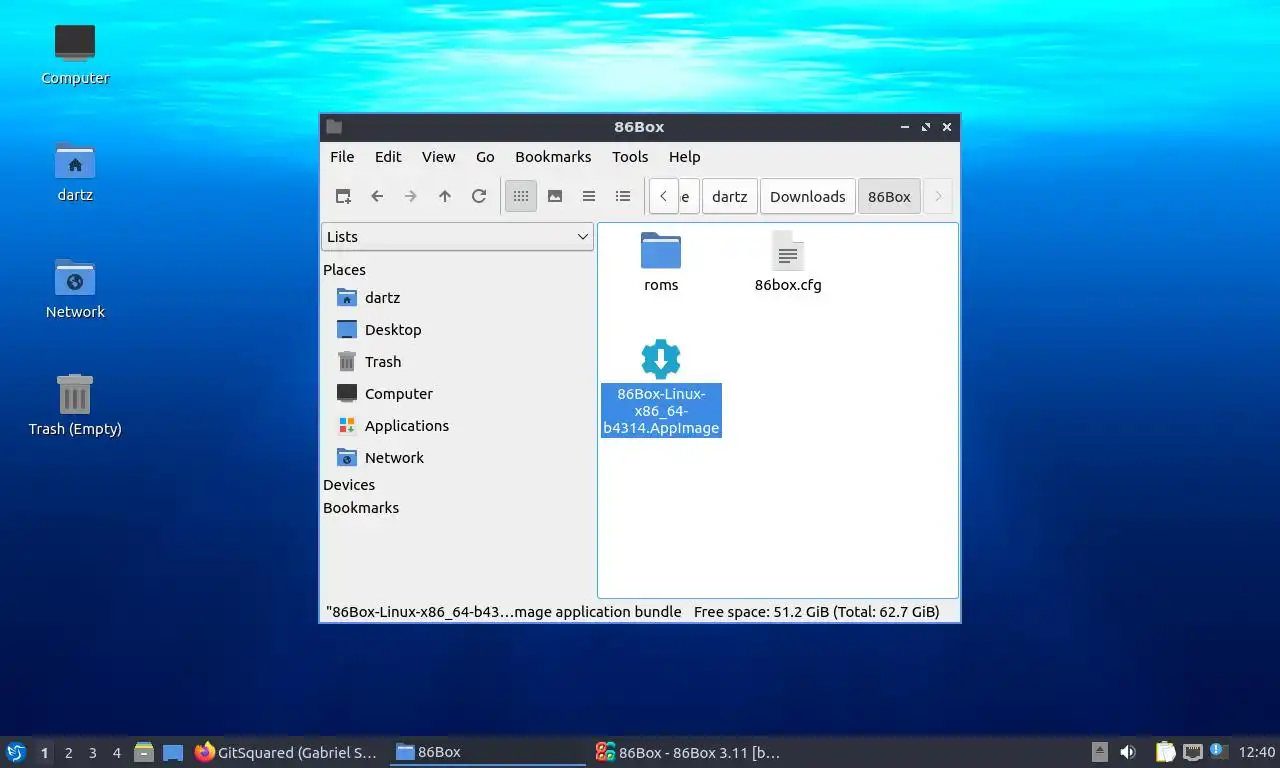The height and width of the screenshot is (768, 1280).
Task: Switch to thumbnail view mode
Action: point(555,196)
